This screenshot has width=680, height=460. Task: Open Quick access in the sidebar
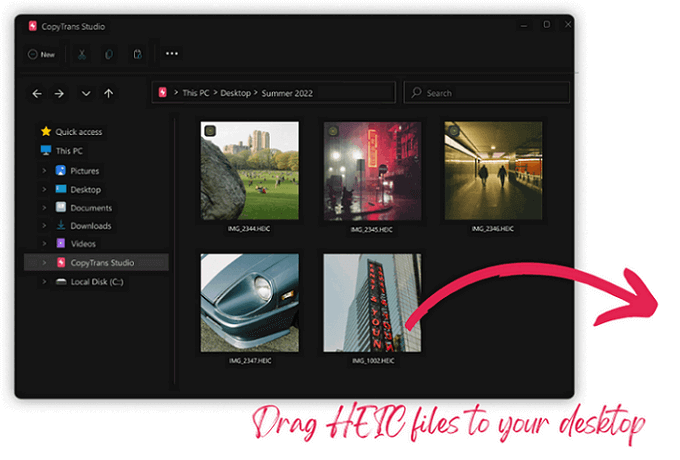78,132
